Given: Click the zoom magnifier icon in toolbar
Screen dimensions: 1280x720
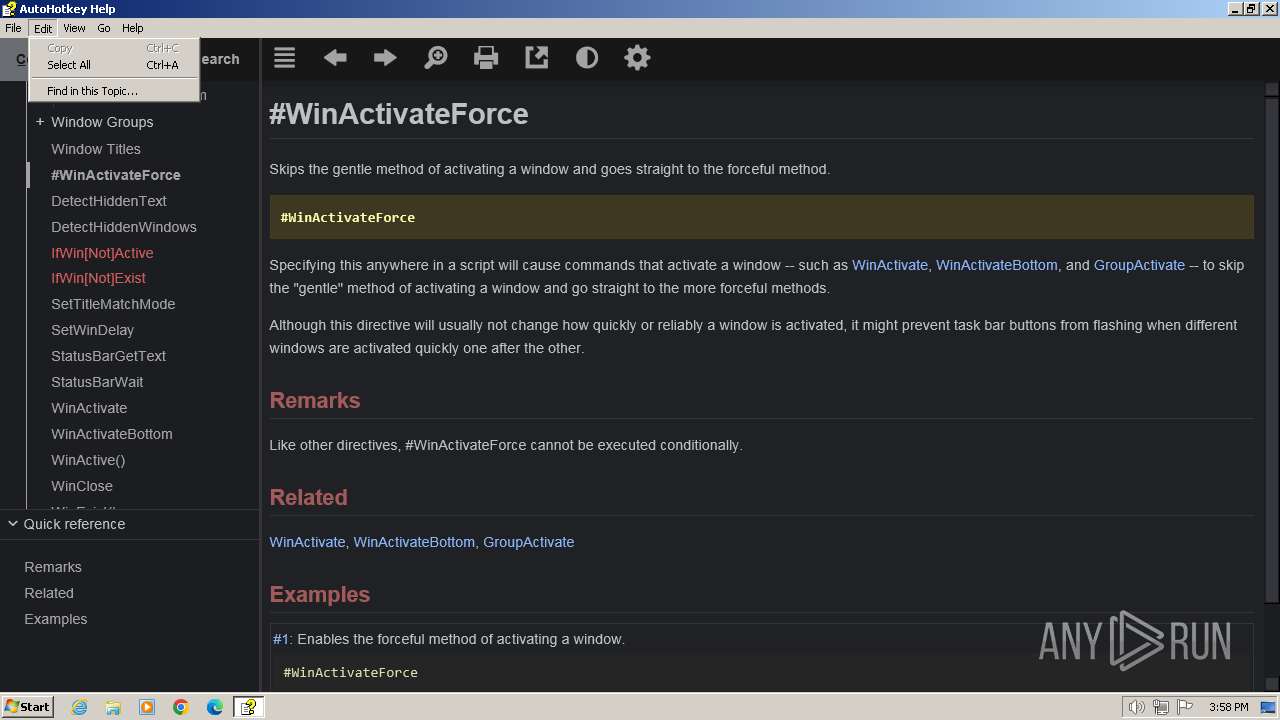Looking at the screenshot, I should pyautogui.click(x=436, y=58).
